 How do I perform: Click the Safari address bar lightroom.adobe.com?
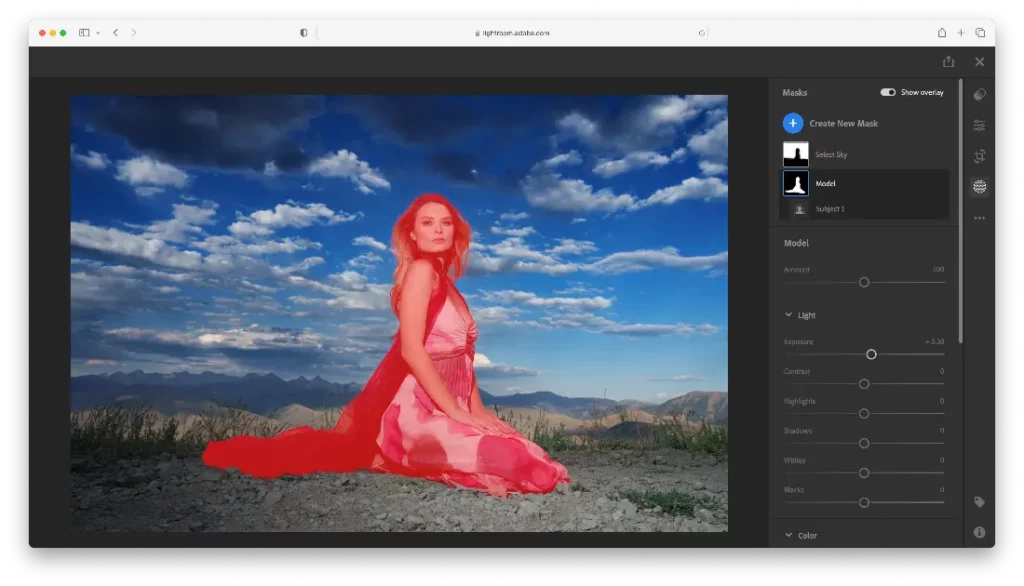513,33
